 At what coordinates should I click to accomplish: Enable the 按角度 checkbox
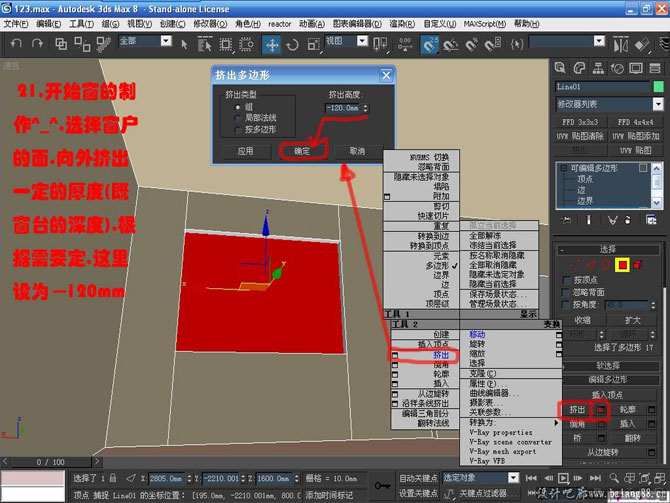coord(567,305)
